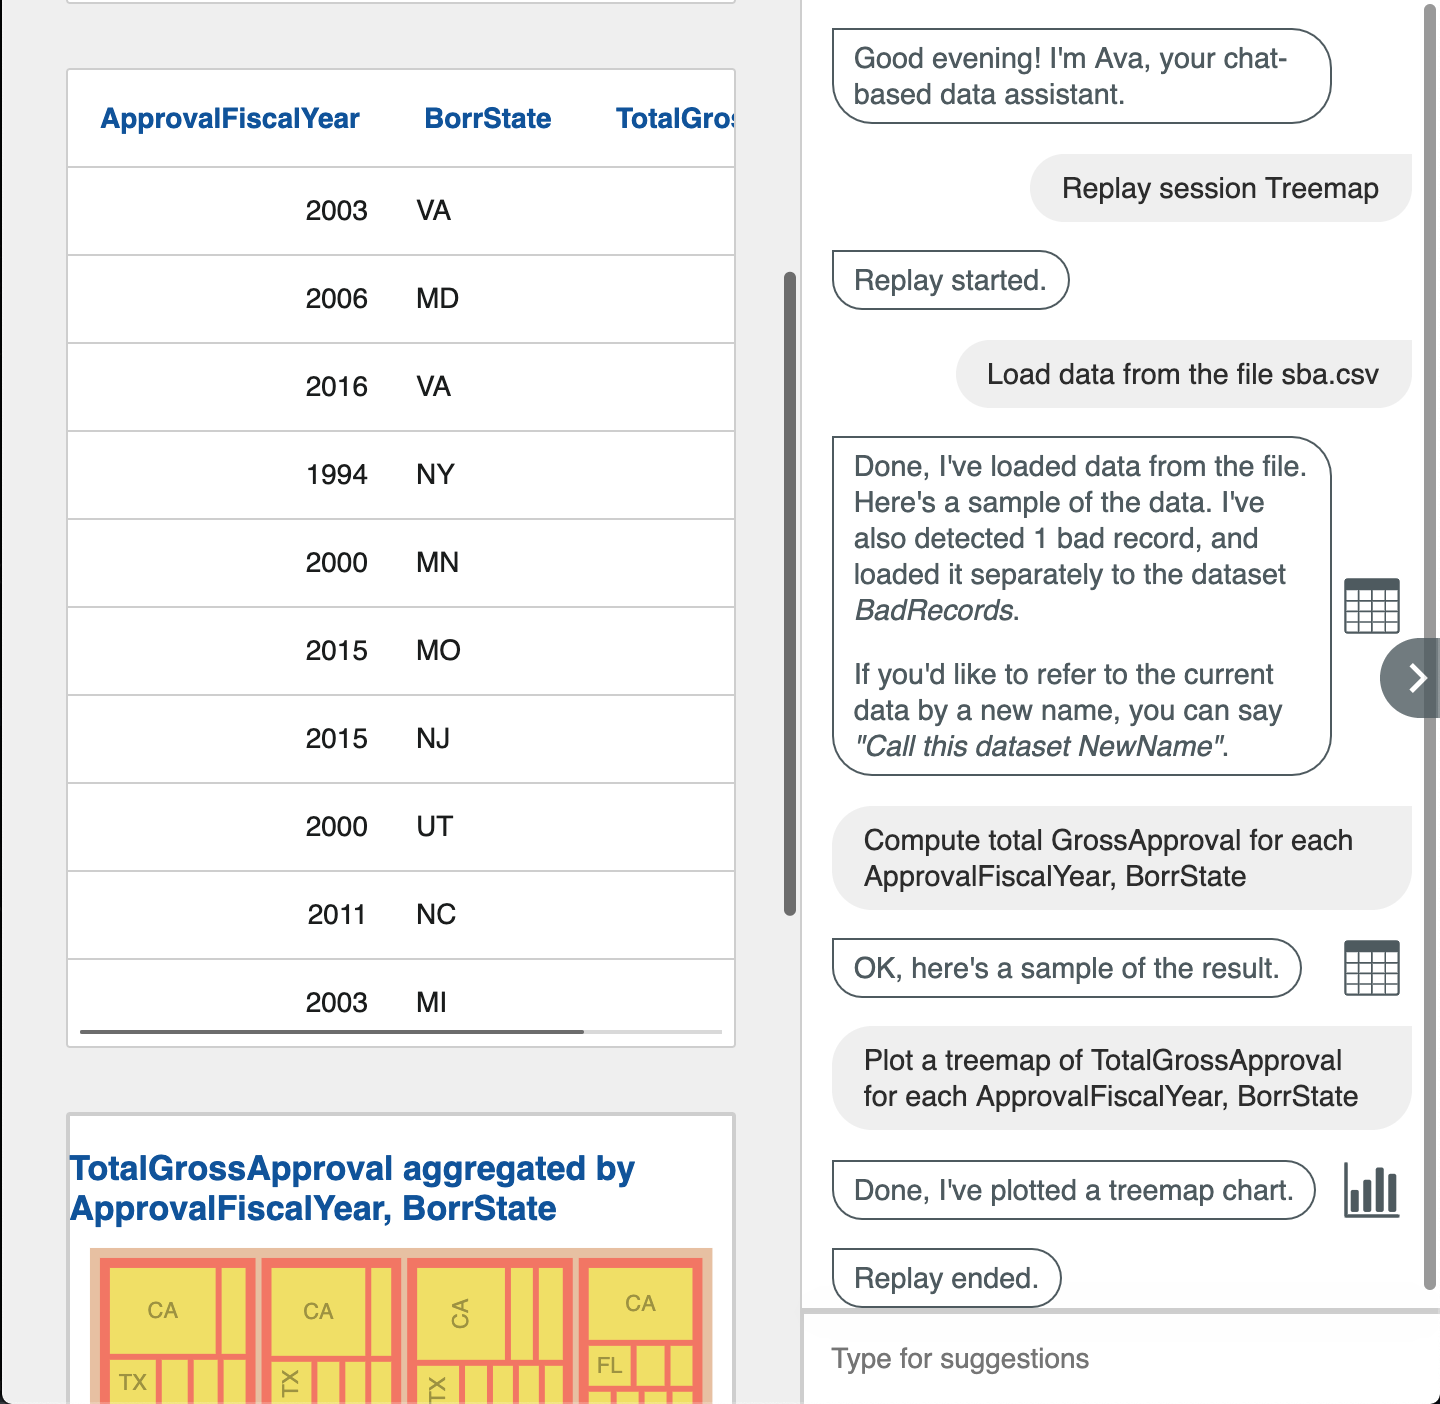Select the 2003 VA table row
The width and height of the screenshot is (1440, 1404).
point(400,211)
